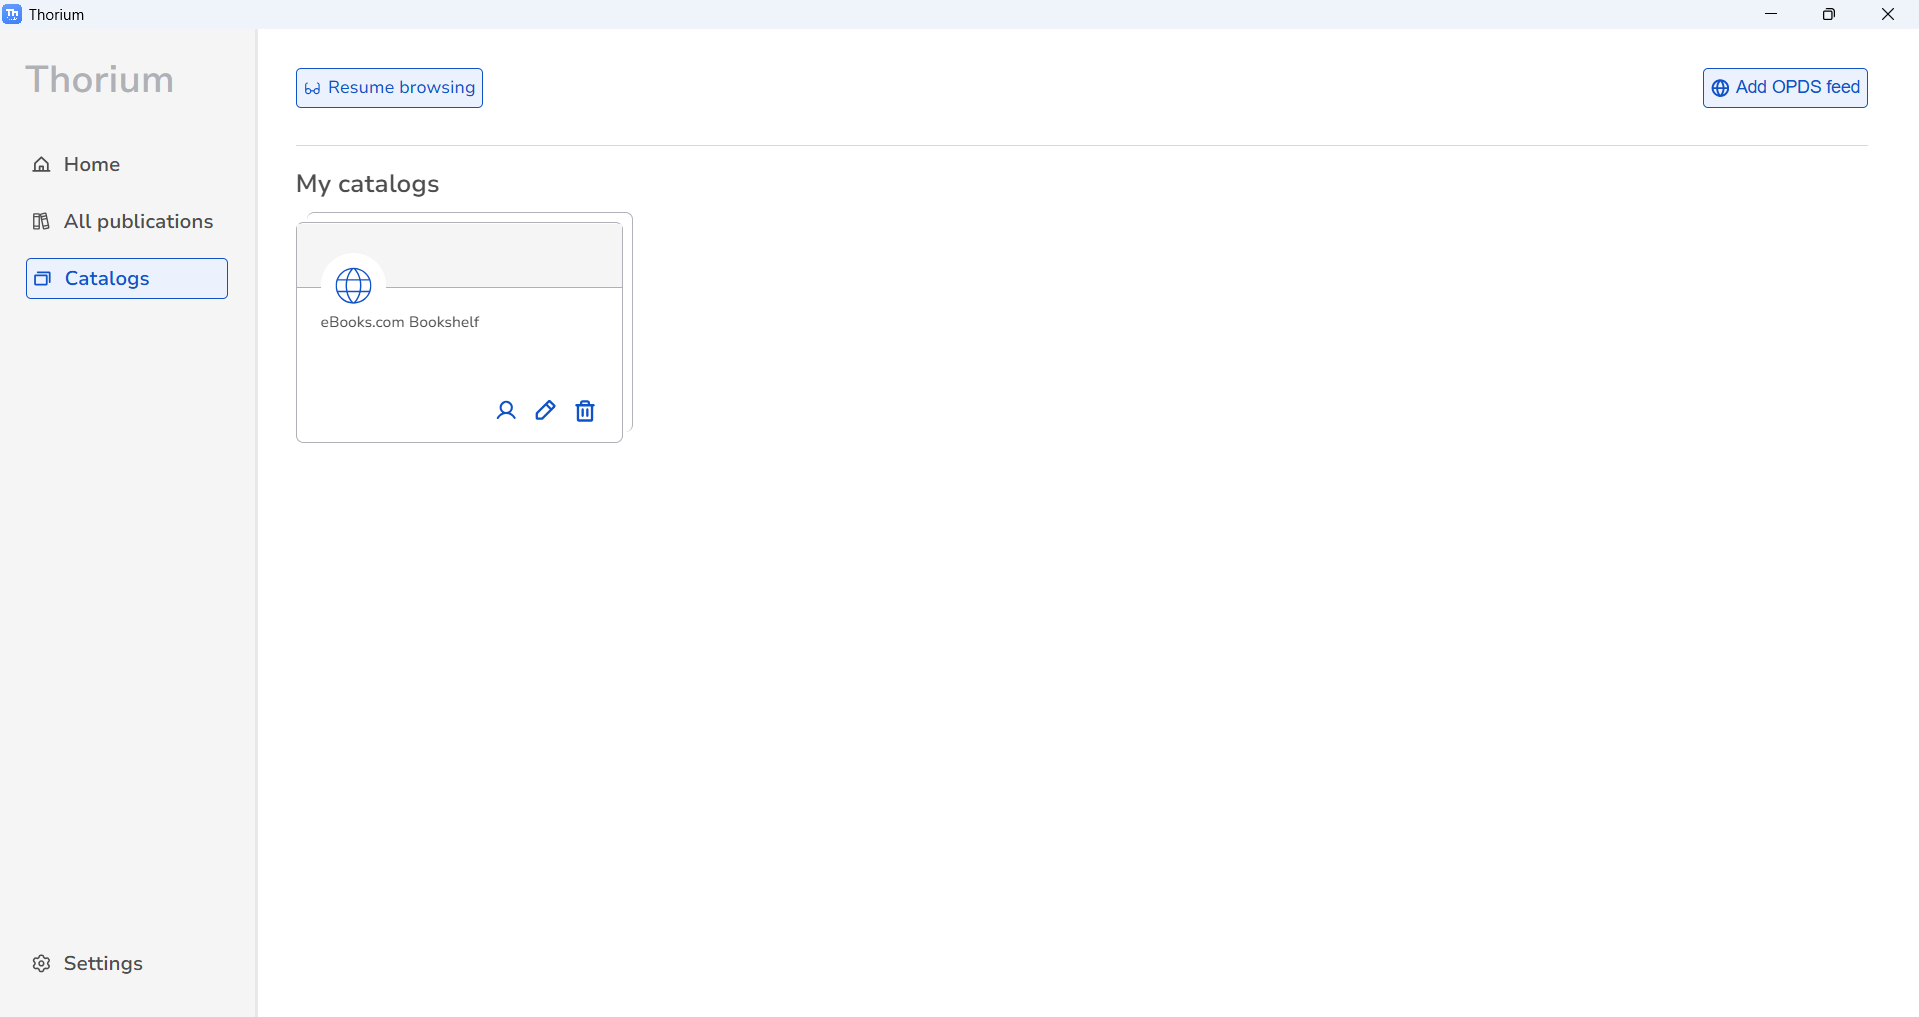Open Settings in the sidebar
The height and width of the screenshot is (1017, 1919).
pos(127,963)
